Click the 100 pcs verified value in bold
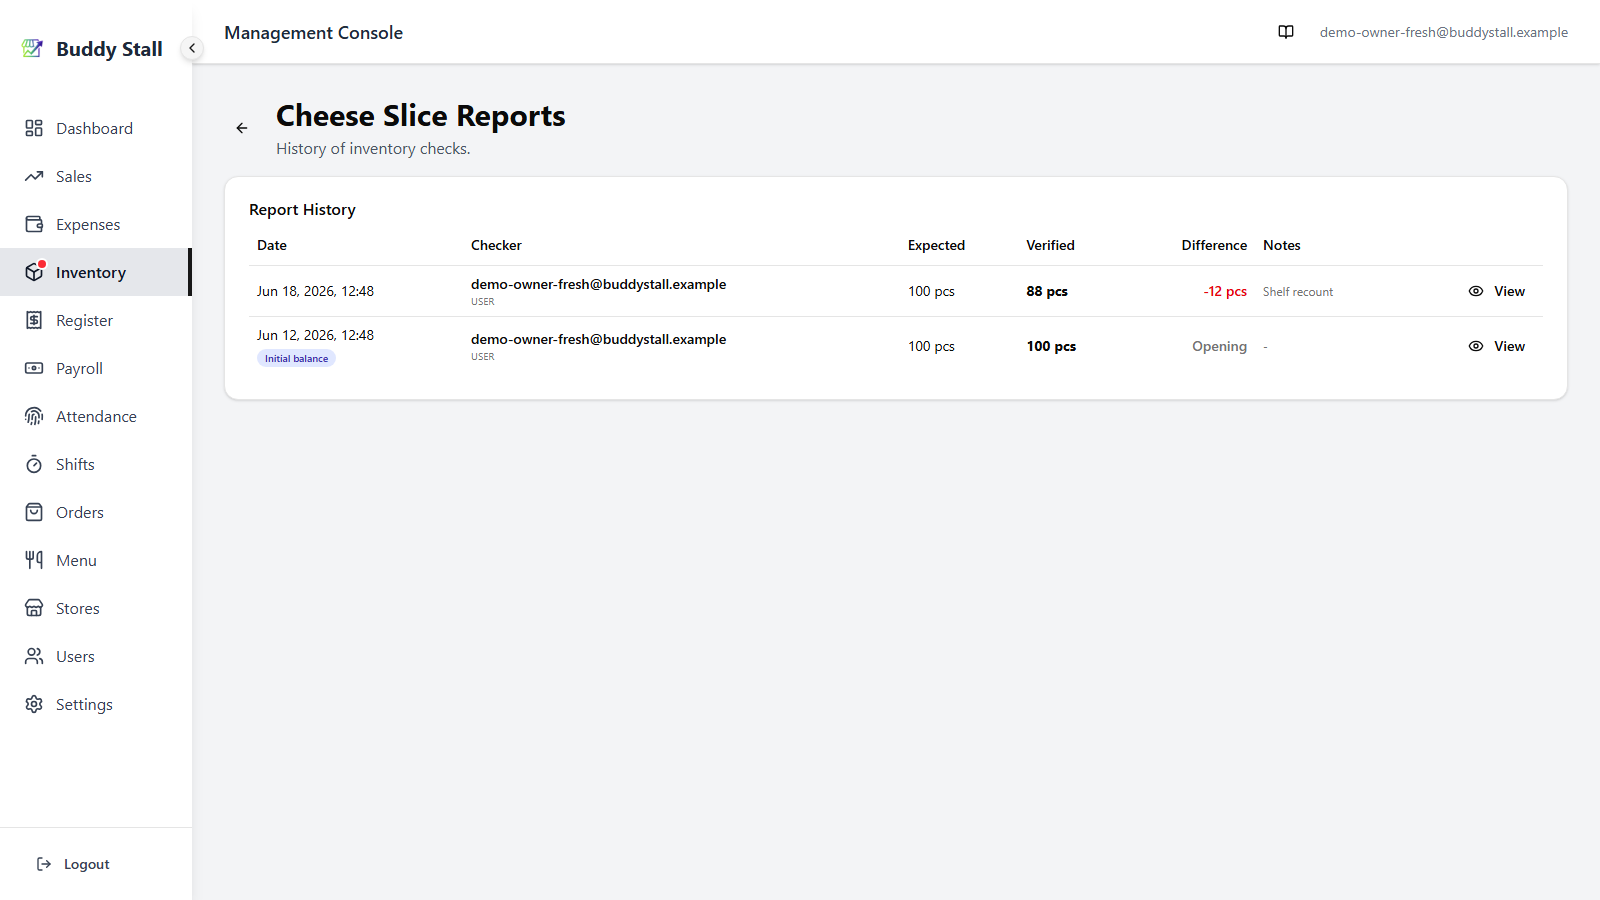Screen dimensions: 1600x900 point(1051,346)
